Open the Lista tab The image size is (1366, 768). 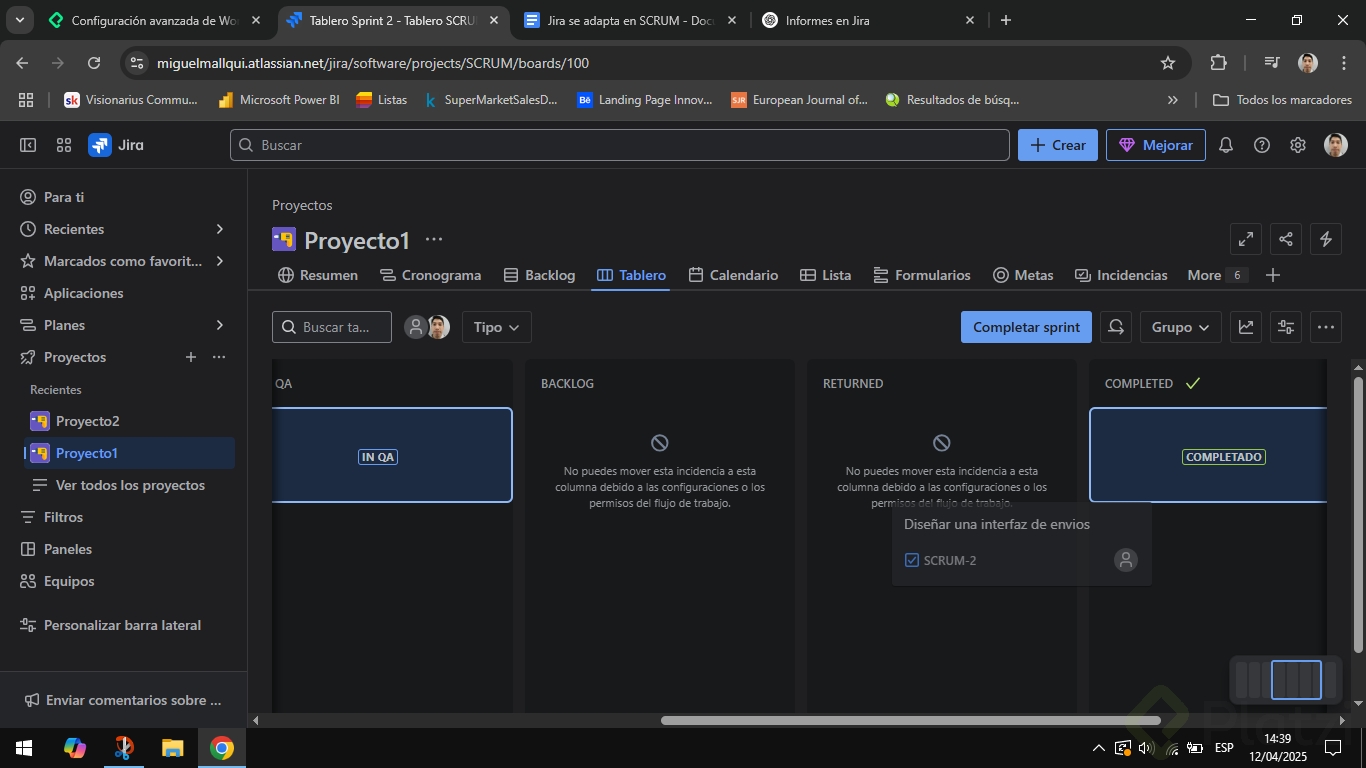pos(825,275)
